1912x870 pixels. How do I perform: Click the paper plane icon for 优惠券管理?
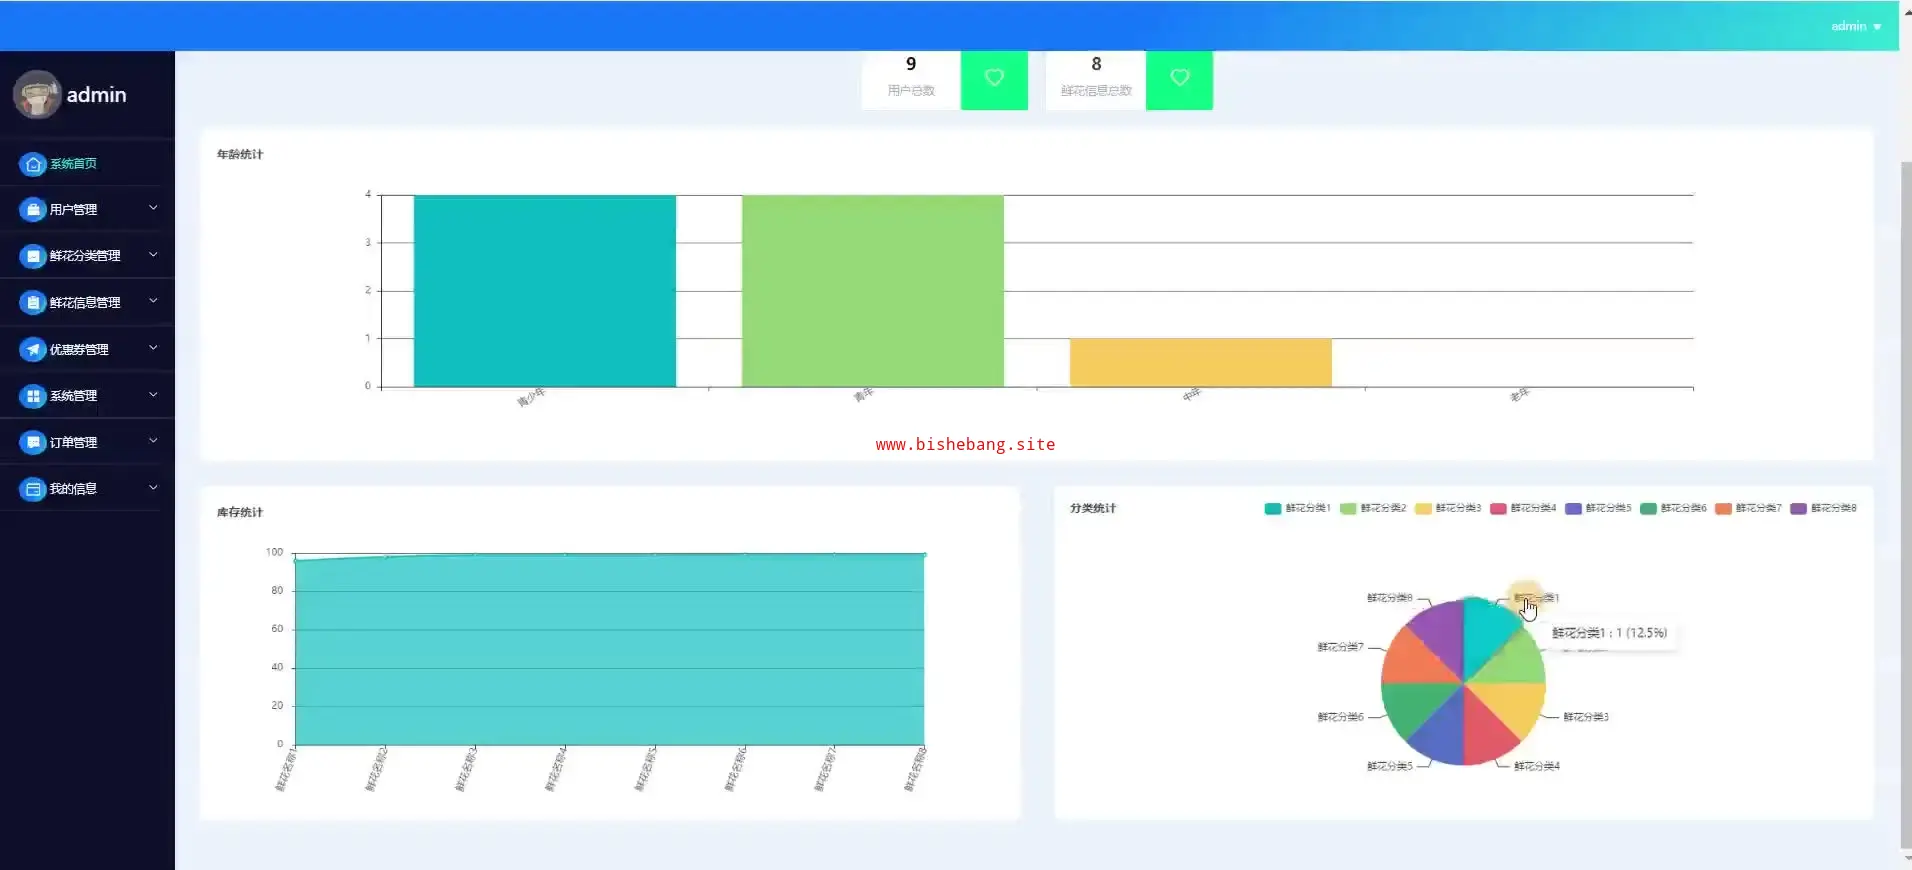33,350
